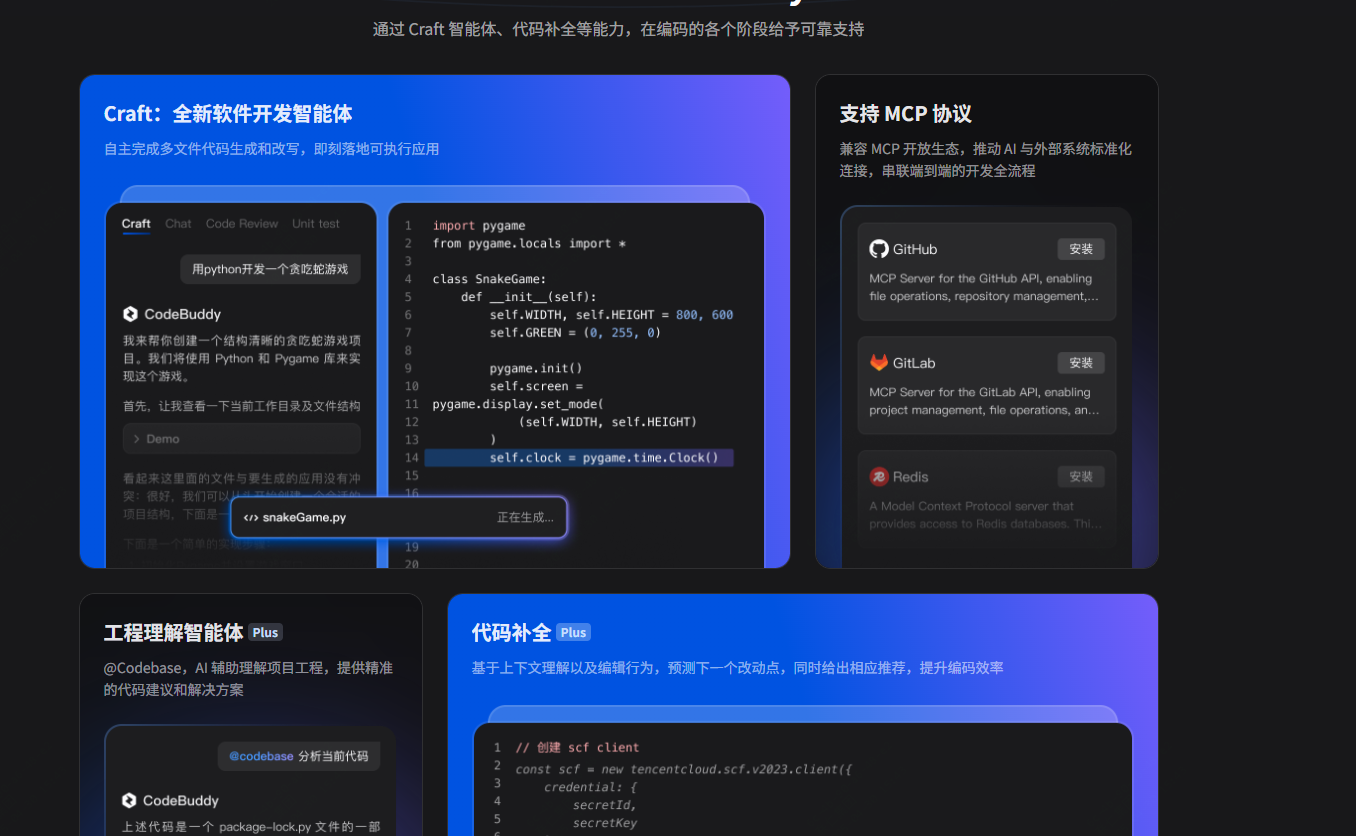Viewport: 1356px width, 836px height.
Task: Click the 'def __init__(self):' code line
Action: (x=529, y=297)
